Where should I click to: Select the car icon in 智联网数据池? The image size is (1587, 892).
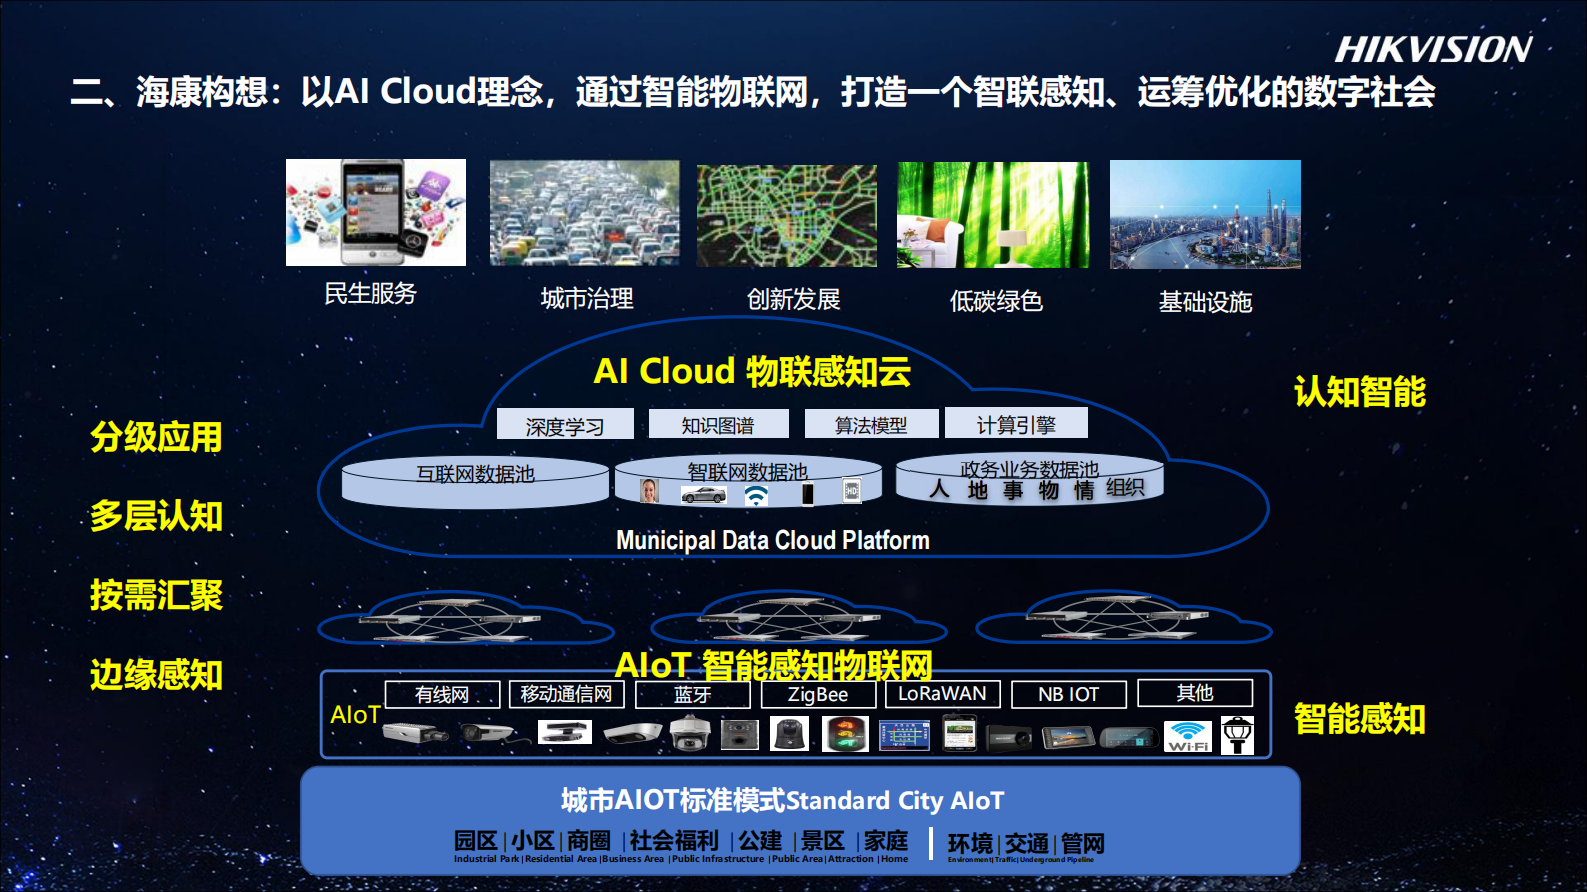click(x=704, y=494)
